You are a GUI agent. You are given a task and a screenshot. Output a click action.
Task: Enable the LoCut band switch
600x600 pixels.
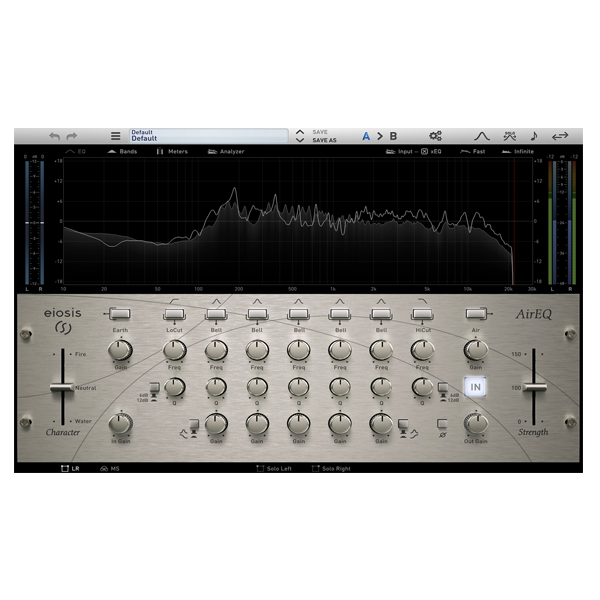(x=174, y=313)
